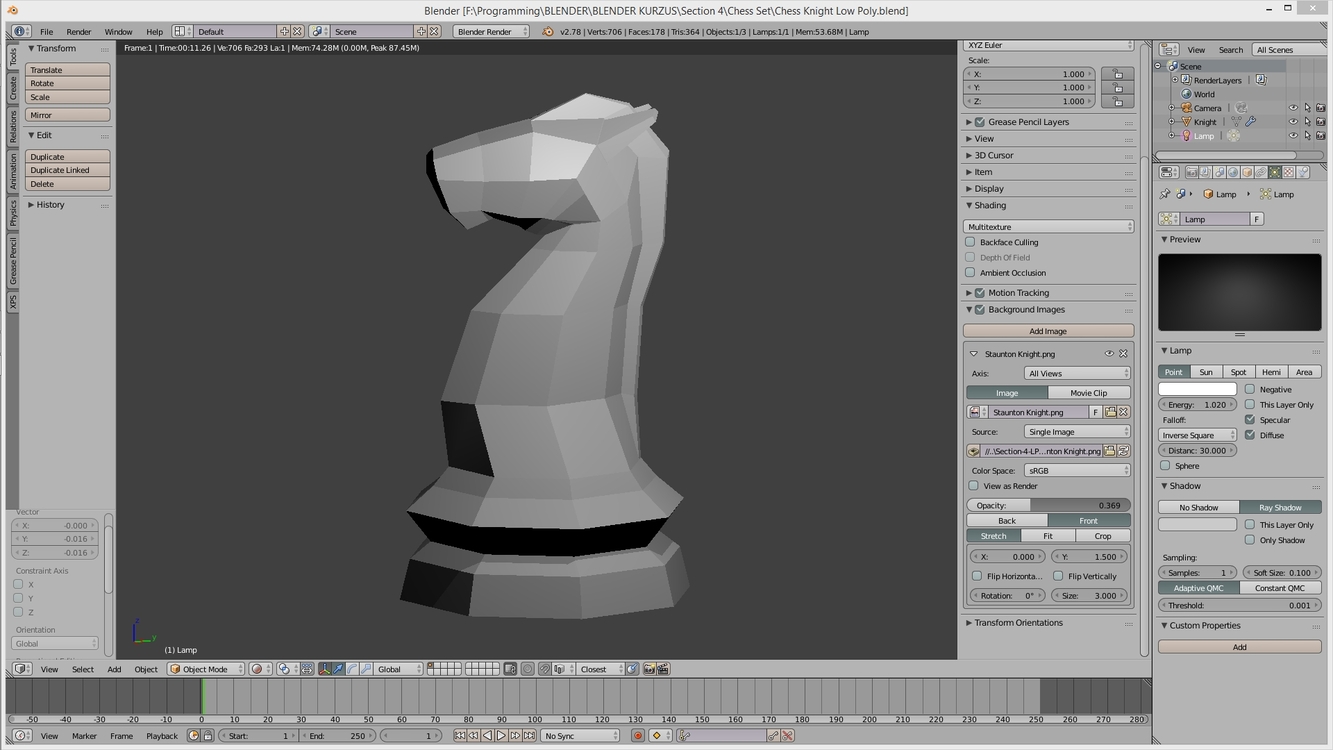Open the Object Constraints wrench icon

[x=1262, y=170]
